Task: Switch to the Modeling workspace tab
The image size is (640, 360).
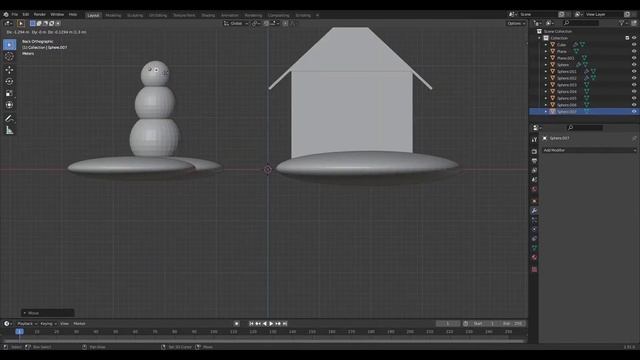Action: point(113,16)
